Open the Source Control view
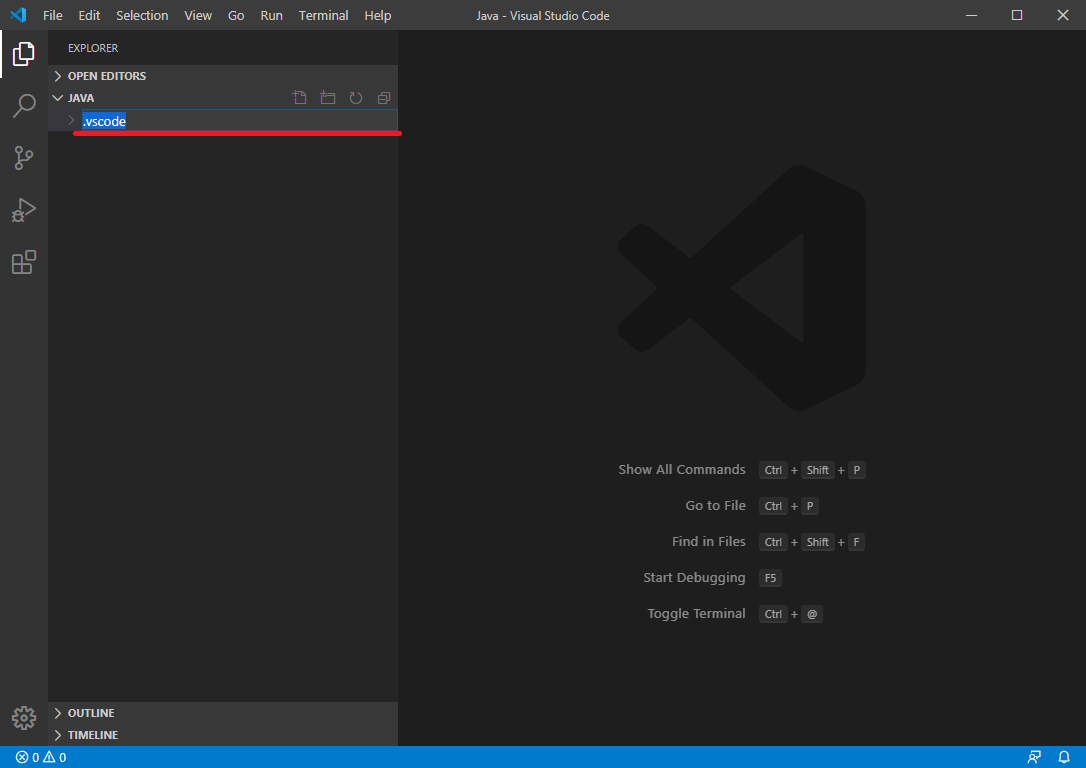 coord(24,158)
